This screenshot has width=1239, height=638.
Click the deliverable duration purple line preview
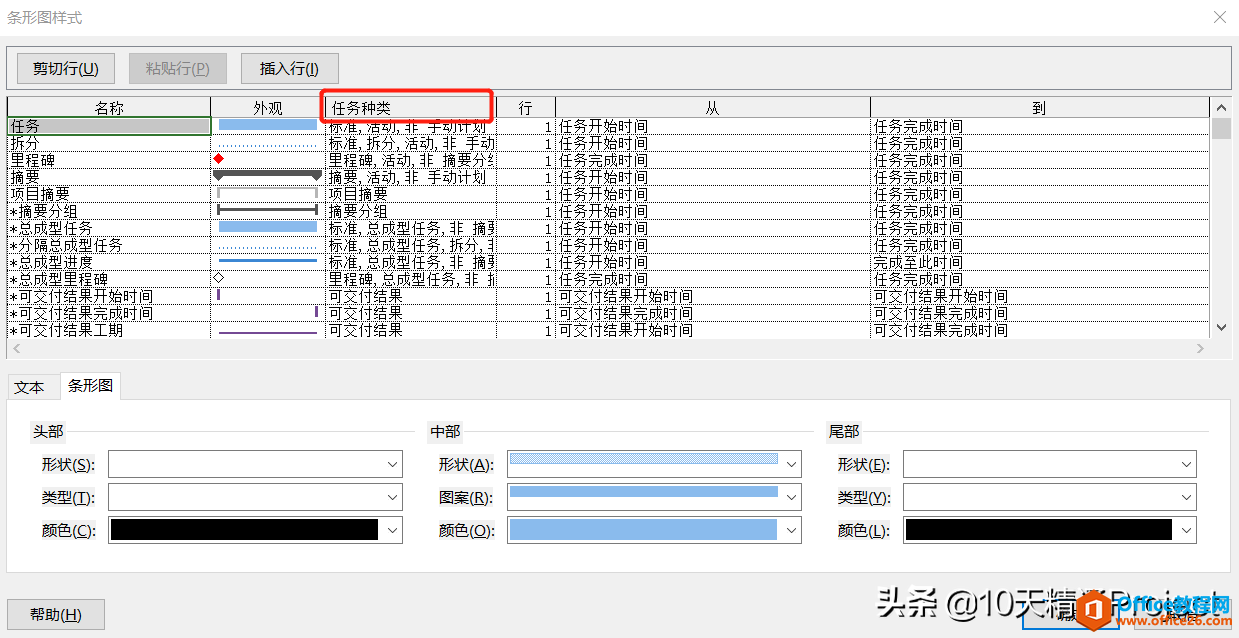click(x=267, y=330)
